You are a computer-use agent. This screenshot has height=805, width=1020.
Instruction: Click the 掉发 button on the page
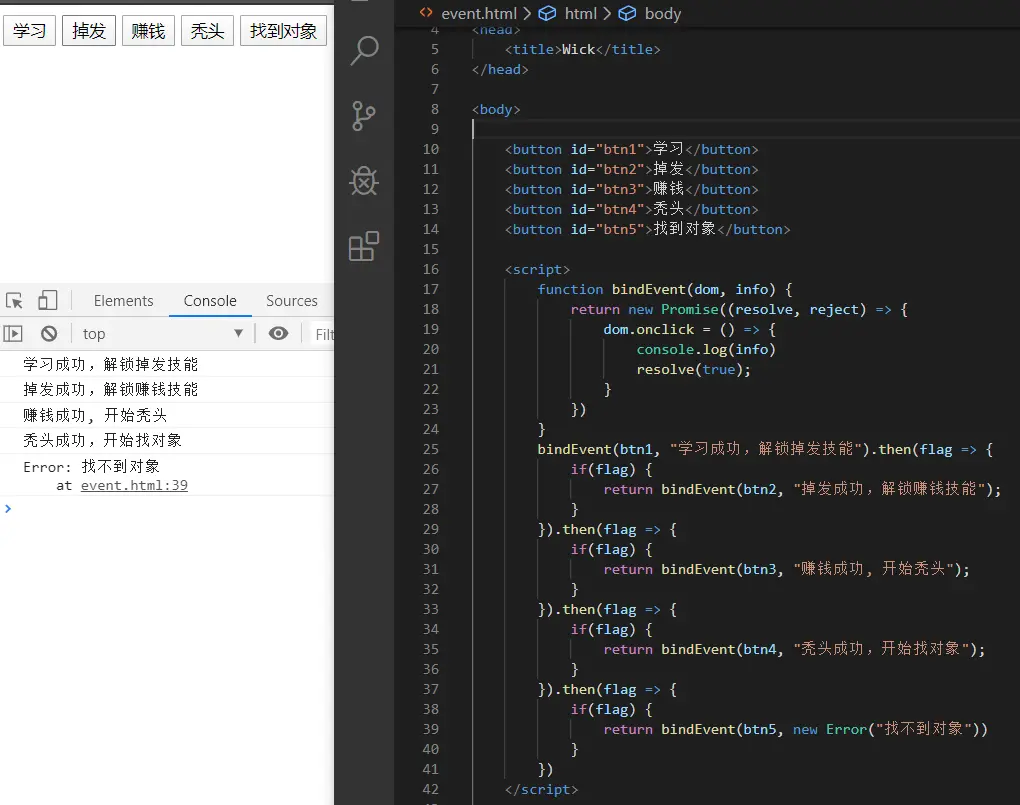pyautogui.click(x=89, y=31)
